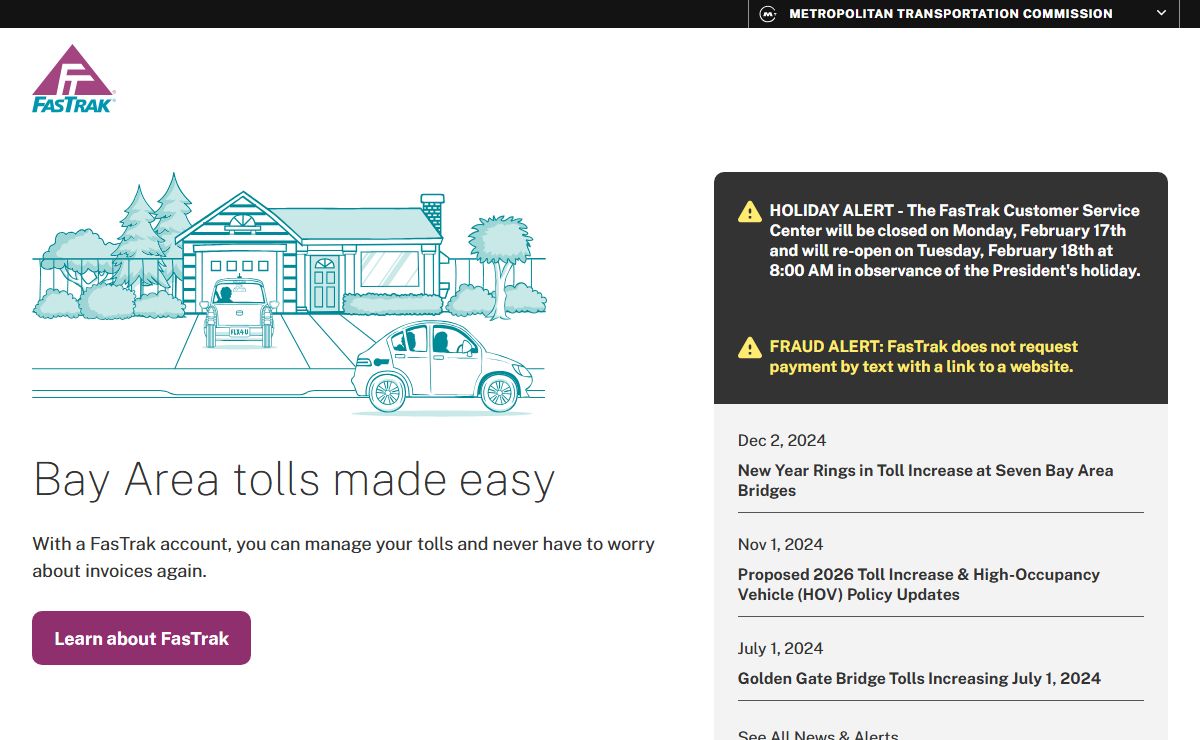Image resolution: width=1200 pixels, height=740 pixels.
Task: Click the house and cars illustration
Action: point(289,294)
